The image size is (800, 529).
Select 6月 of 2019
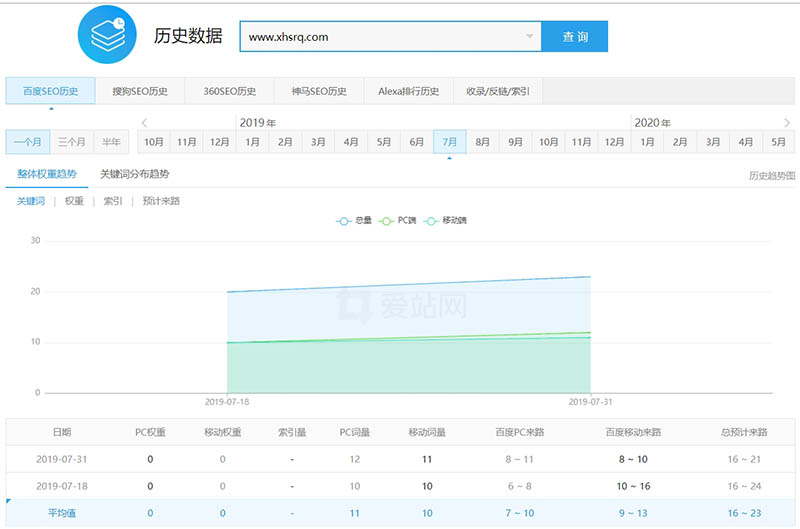pyautogui.click(x=417, y=142)
